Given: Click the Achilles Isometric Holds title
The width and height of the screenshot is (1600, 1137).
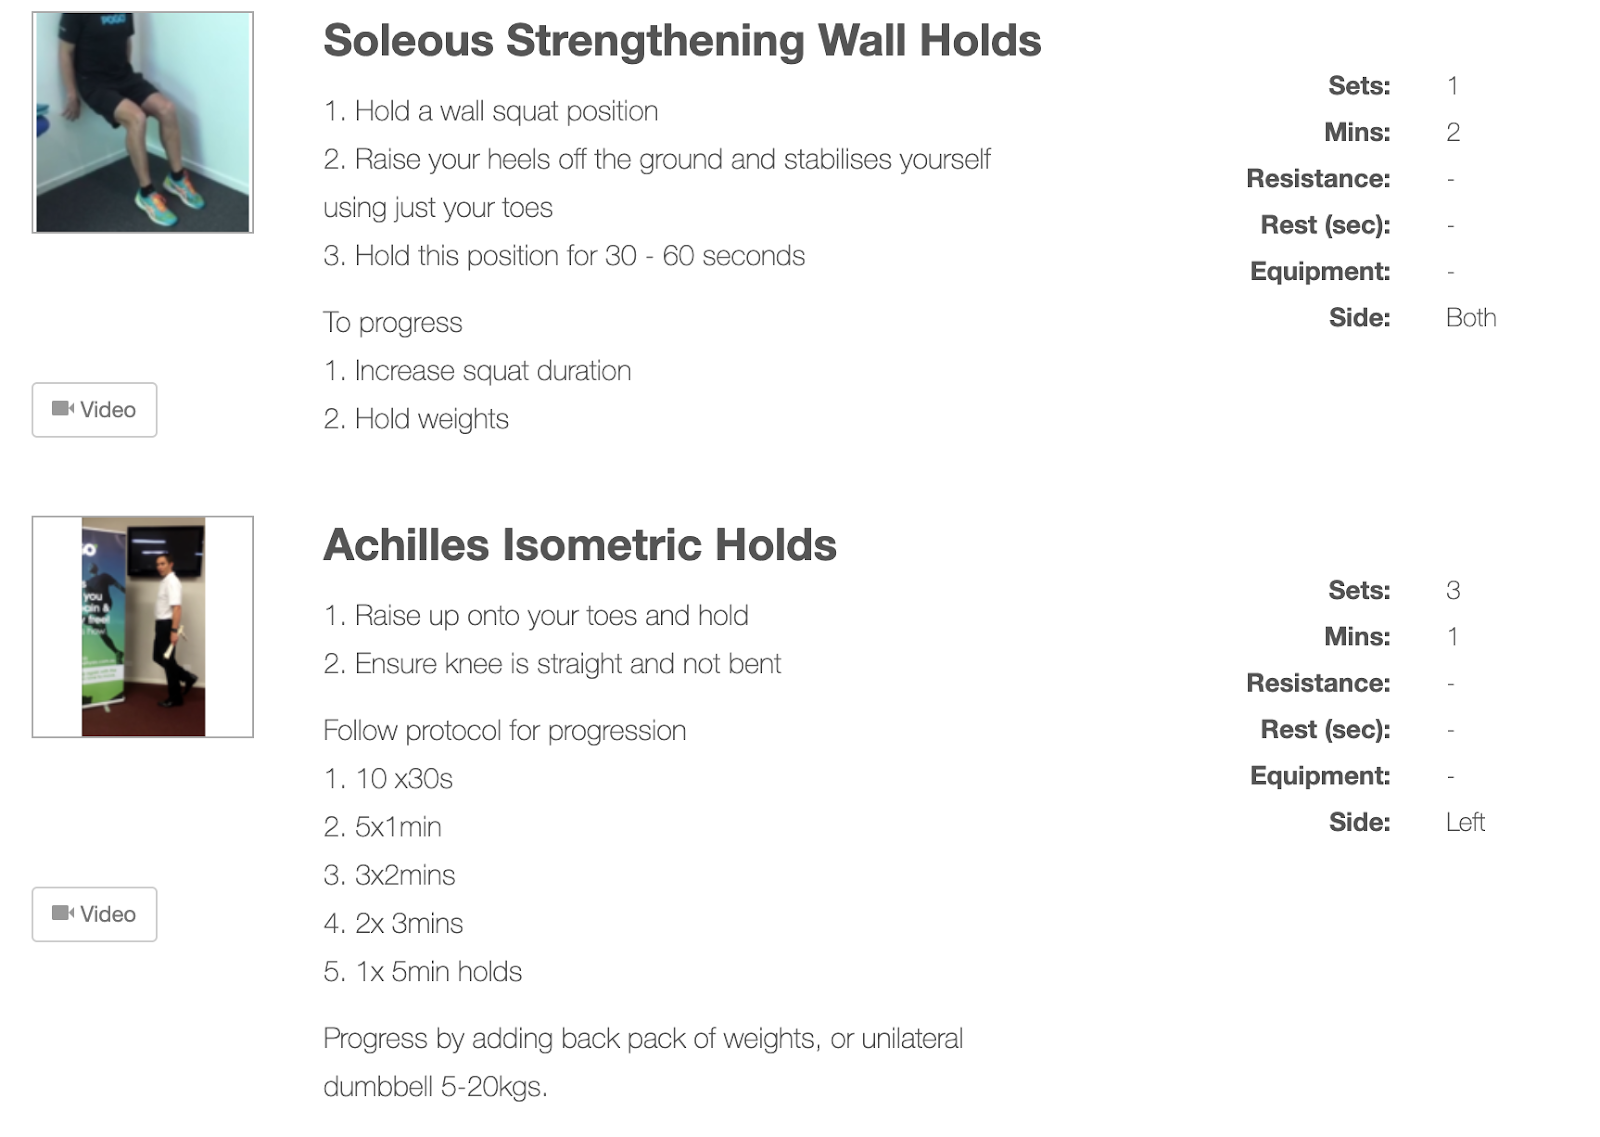Looking at the screenshot, I should click(580, 546).
